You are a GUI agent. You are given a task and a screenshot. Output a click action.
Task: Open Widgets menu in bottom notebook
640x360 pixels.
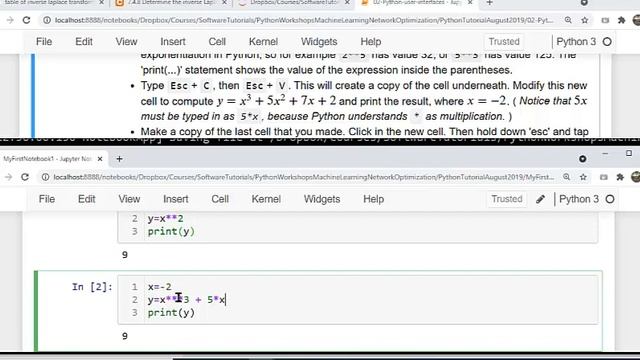(322, 199)
